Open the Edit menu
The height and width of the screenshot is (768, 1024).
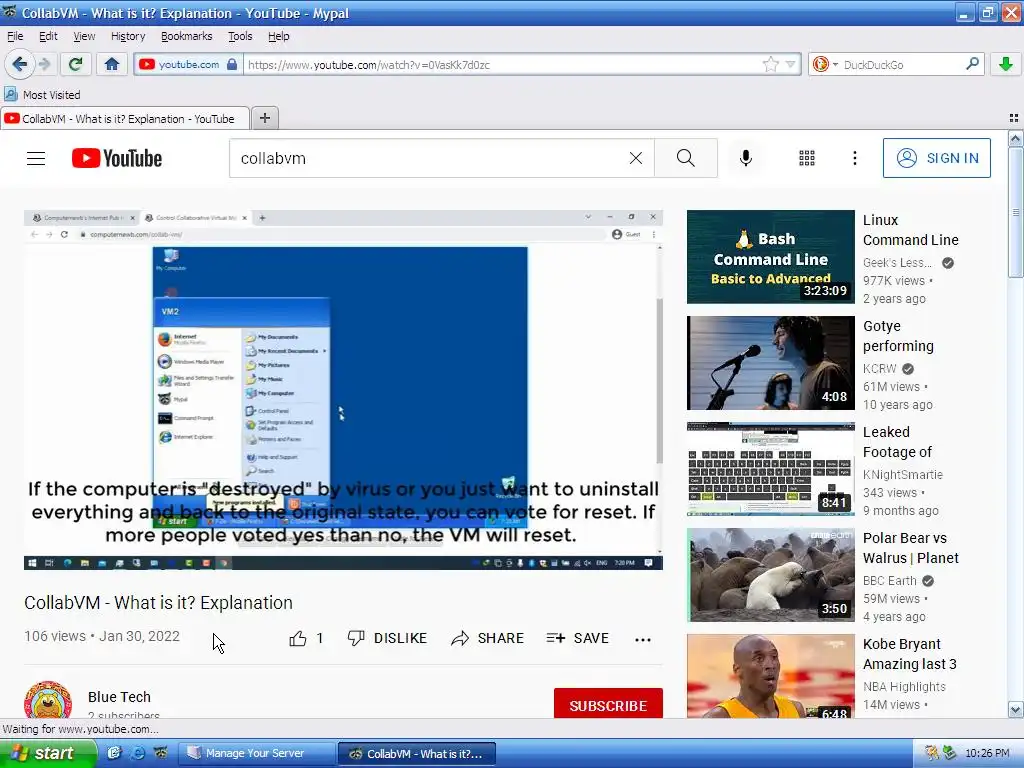coord(48,36)
